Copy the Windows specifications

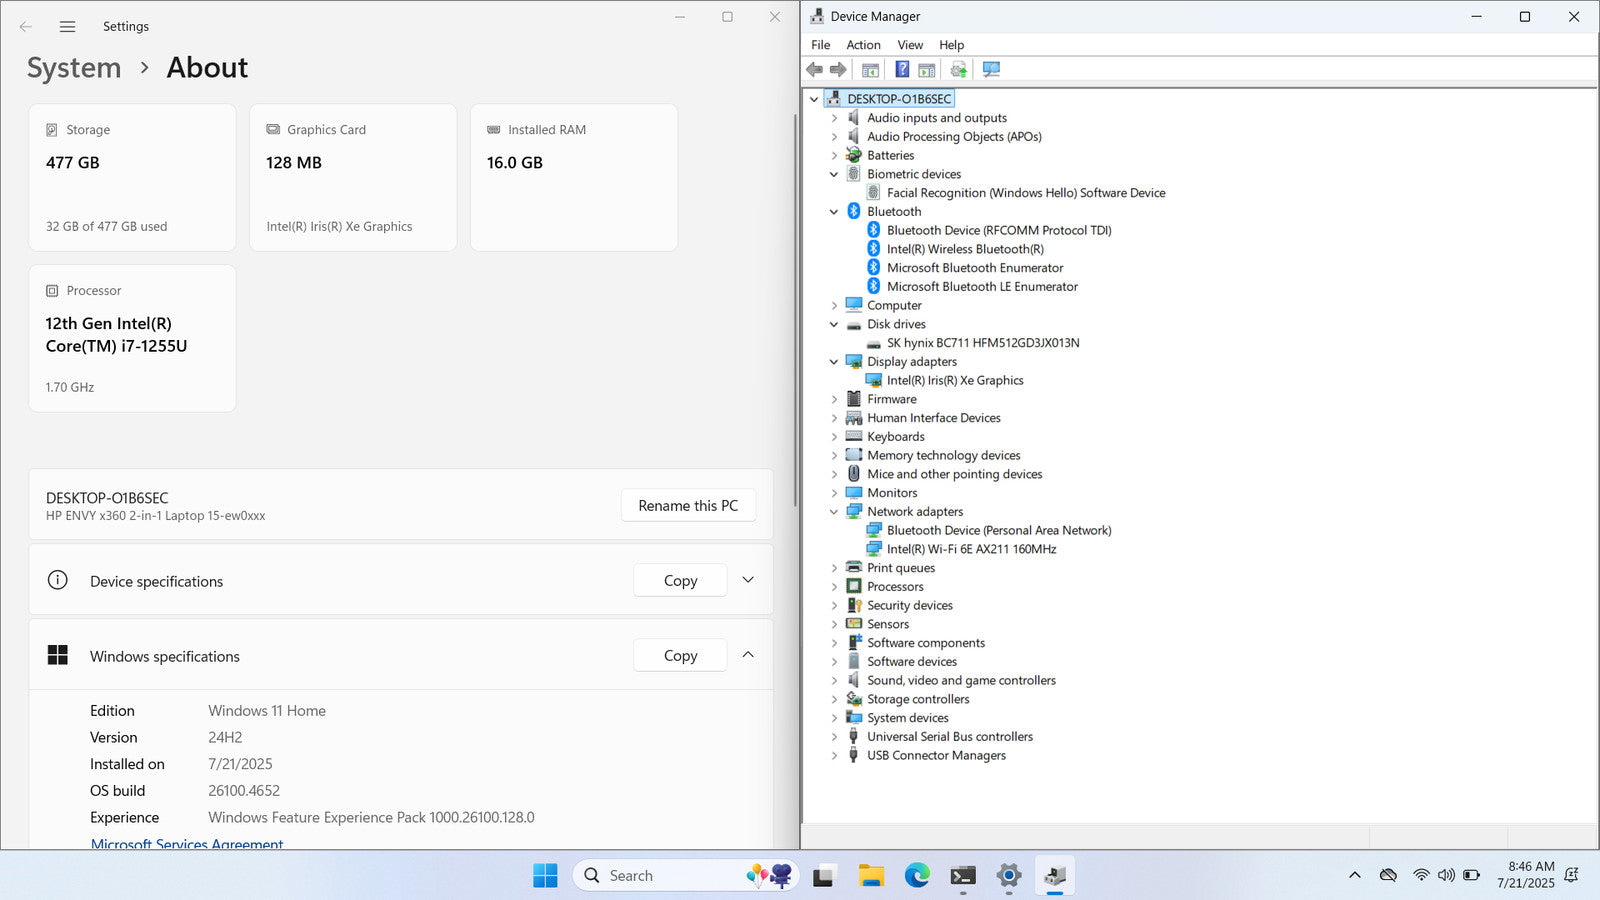[680, 656]
